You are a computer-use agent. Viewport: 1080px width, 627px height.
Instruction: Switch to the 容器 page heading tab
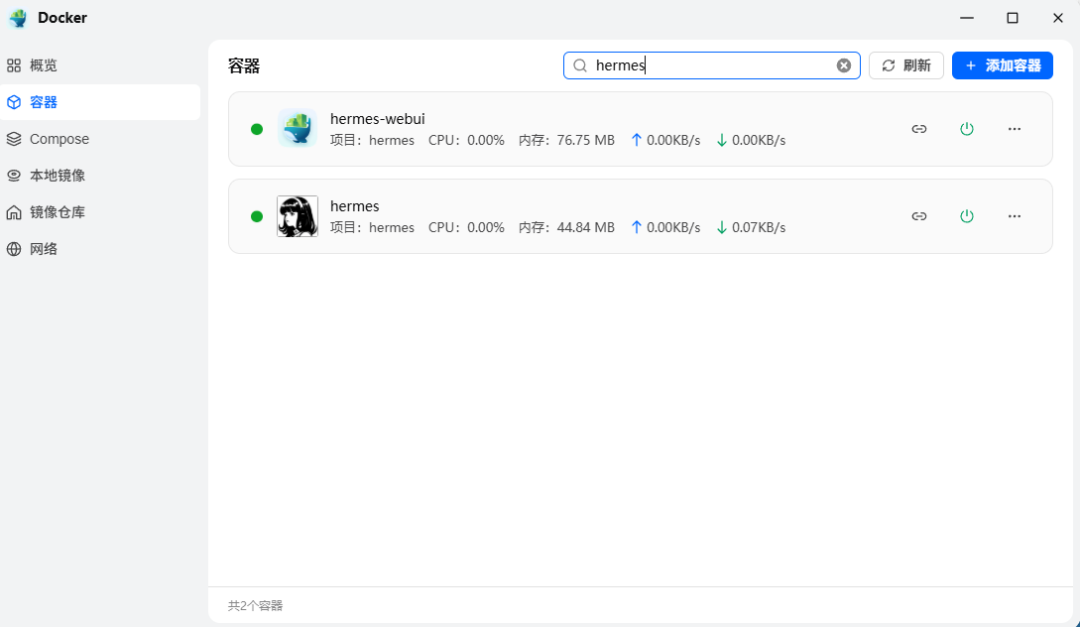click(244, 65)
